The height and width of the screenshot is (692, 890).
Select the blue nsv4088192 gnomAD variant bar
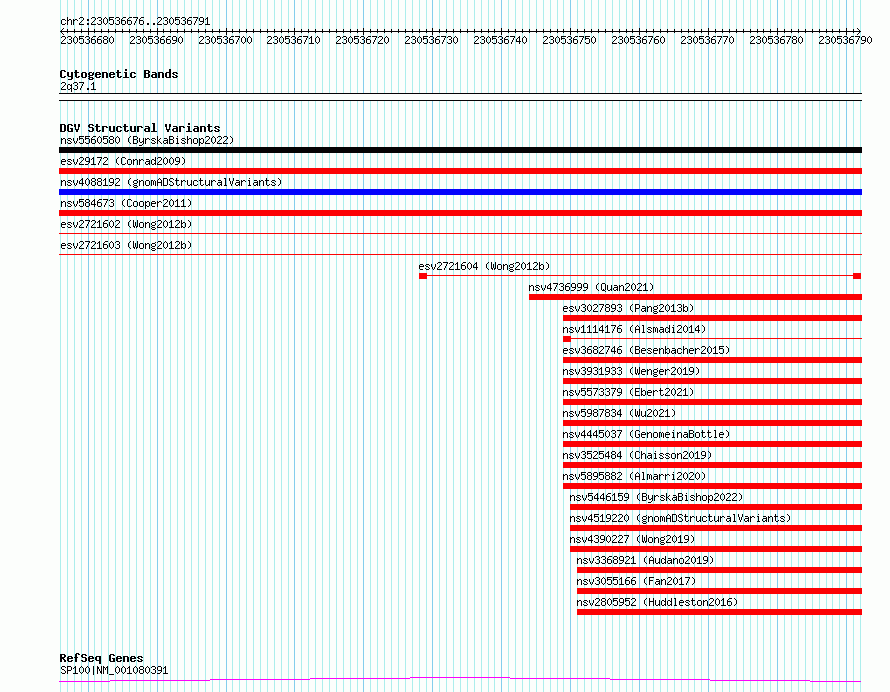[460, 192]
